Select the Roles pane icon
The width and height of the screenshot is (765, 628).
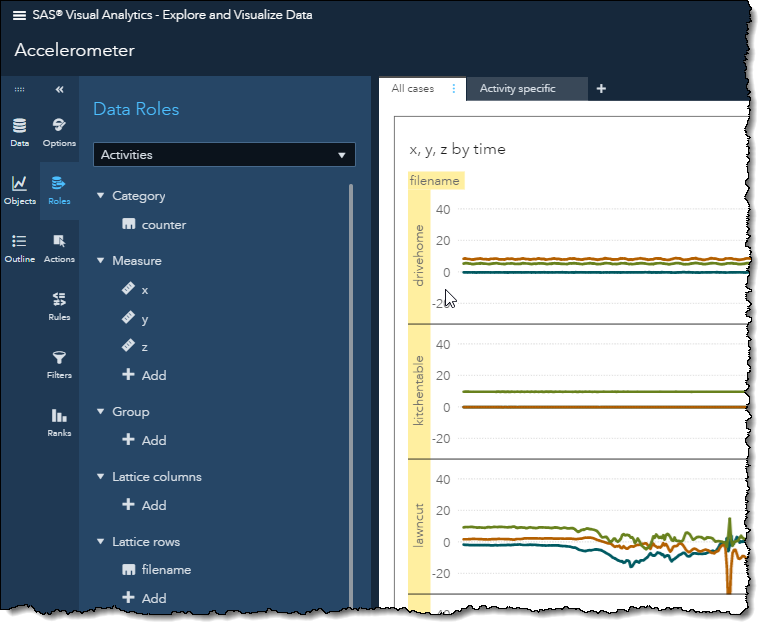pos(59,190)
